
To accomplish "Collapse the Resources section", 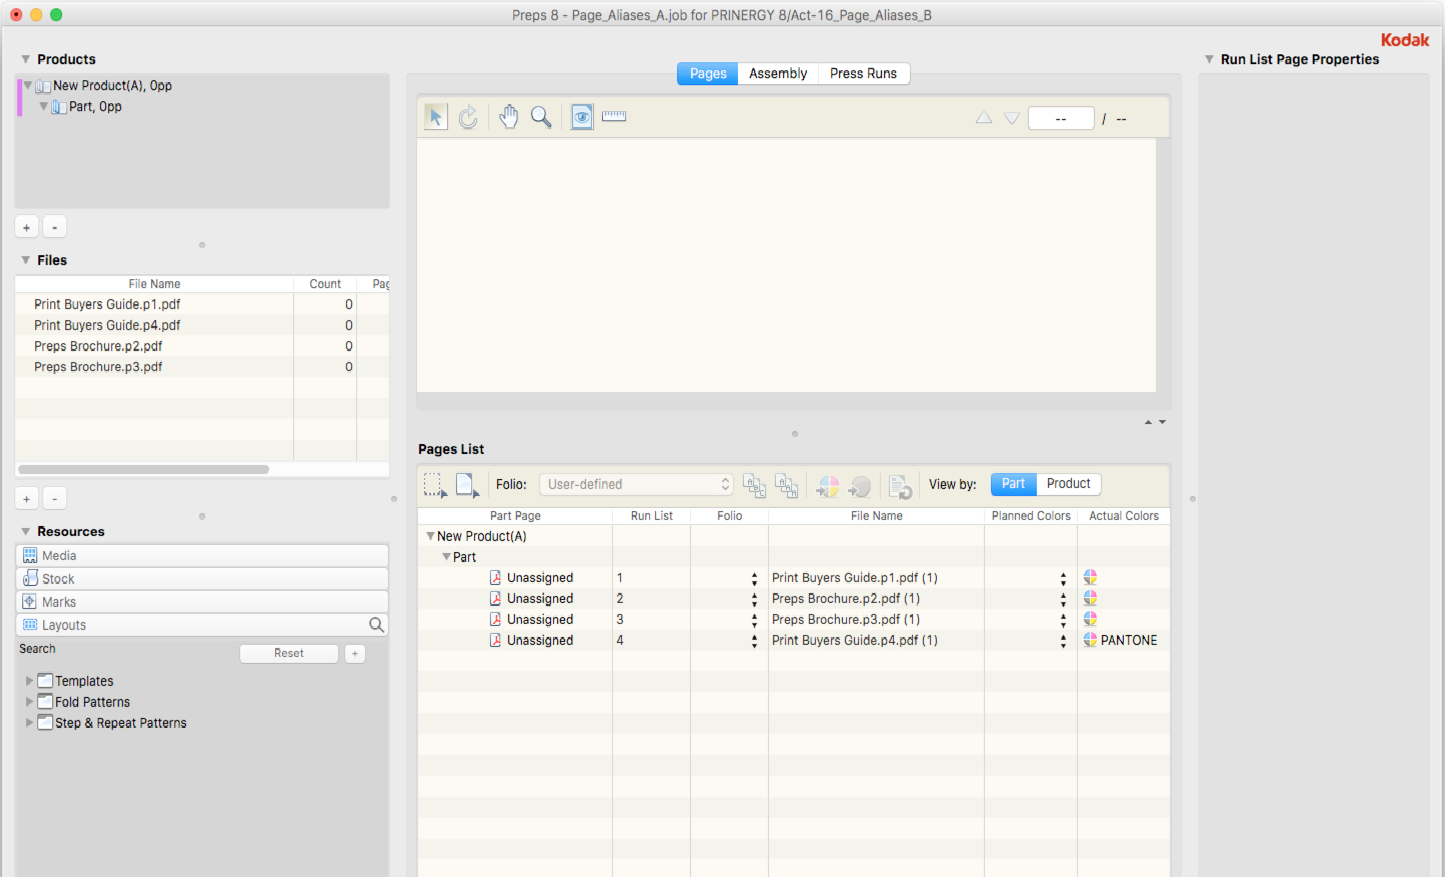I will click(26, 532).
